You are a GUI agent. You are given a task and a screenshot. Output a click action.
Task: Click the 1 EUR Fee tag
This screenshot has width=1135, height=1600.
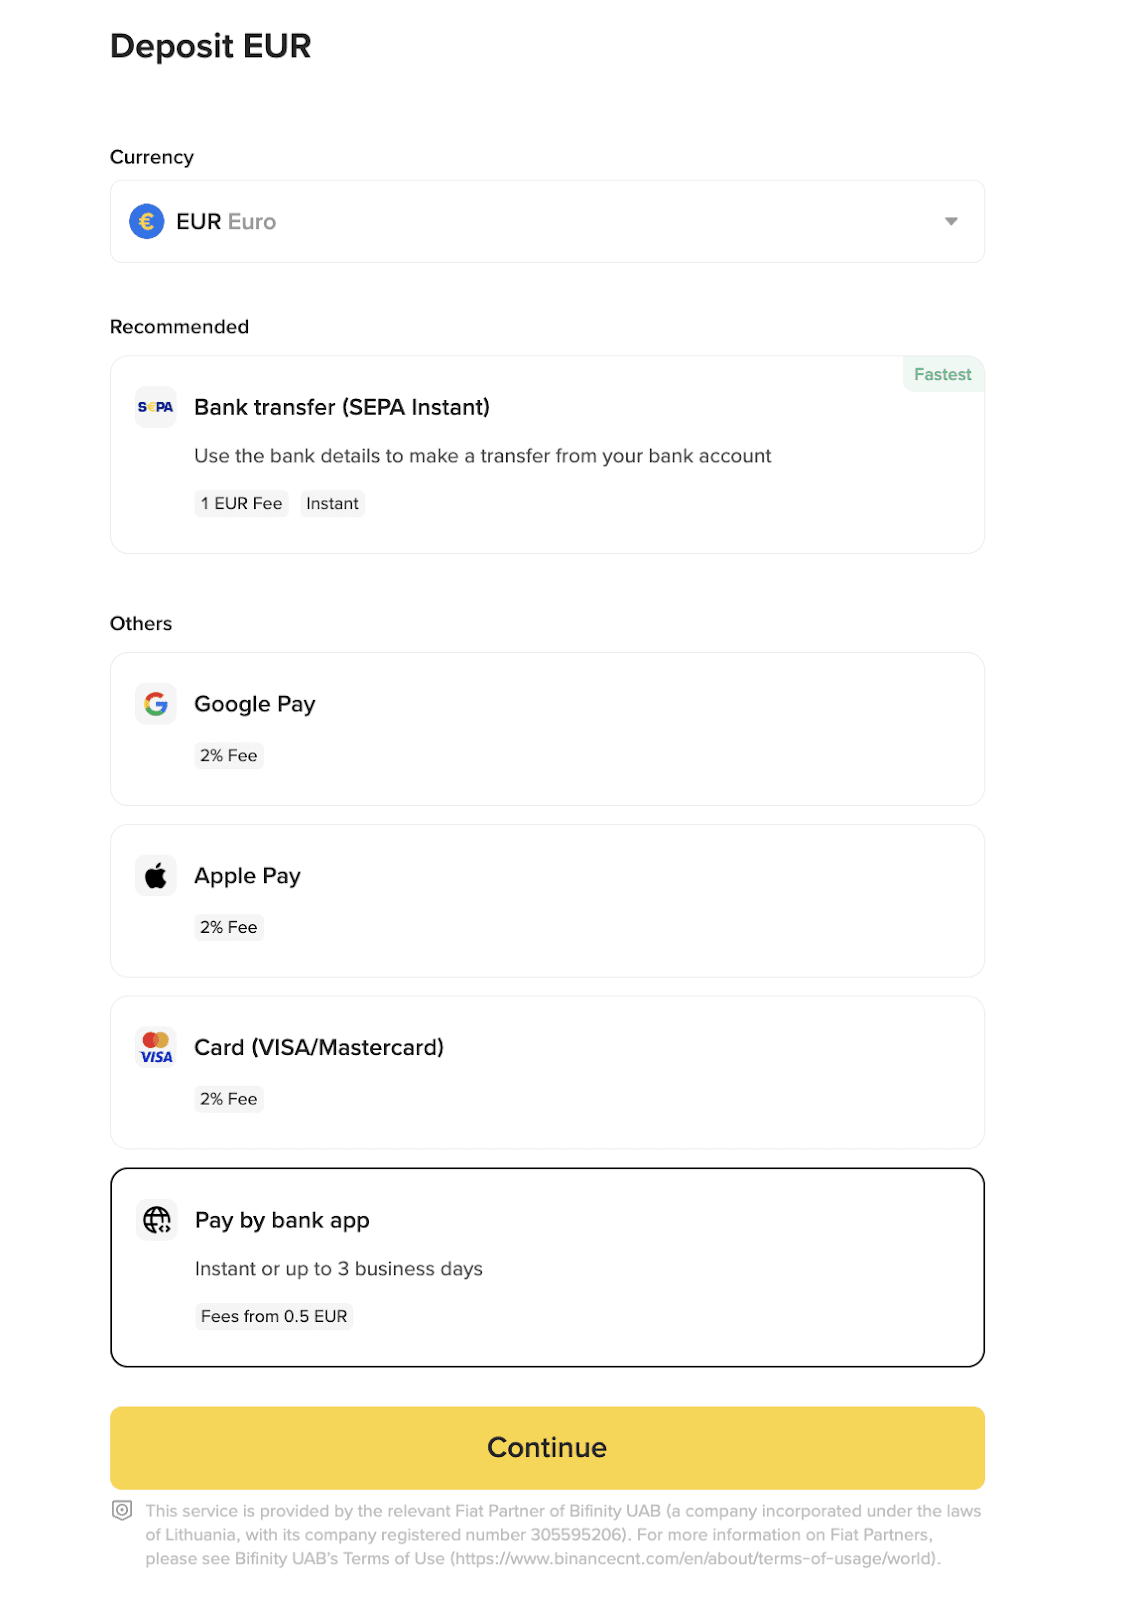coord(241,504)
